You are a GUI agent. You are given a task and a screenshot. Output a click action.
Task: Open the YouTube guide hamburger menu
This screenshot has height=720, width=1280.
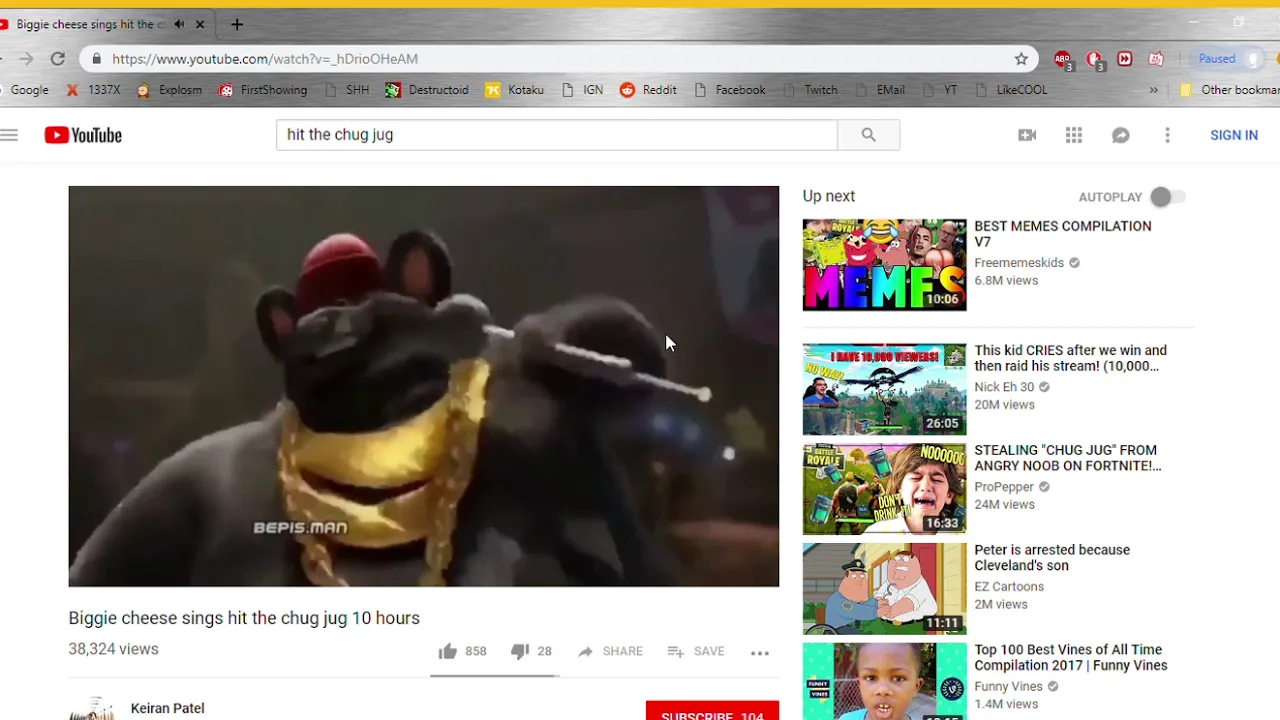tap(9, 135)
